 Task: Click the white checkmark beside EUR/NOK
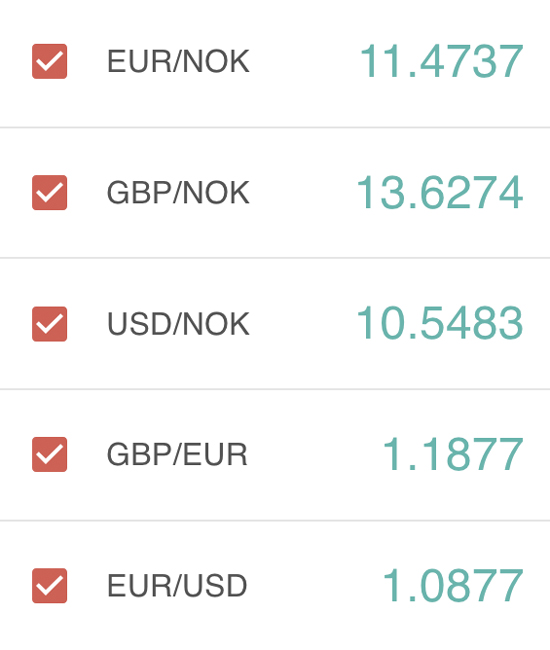(49, 61)
